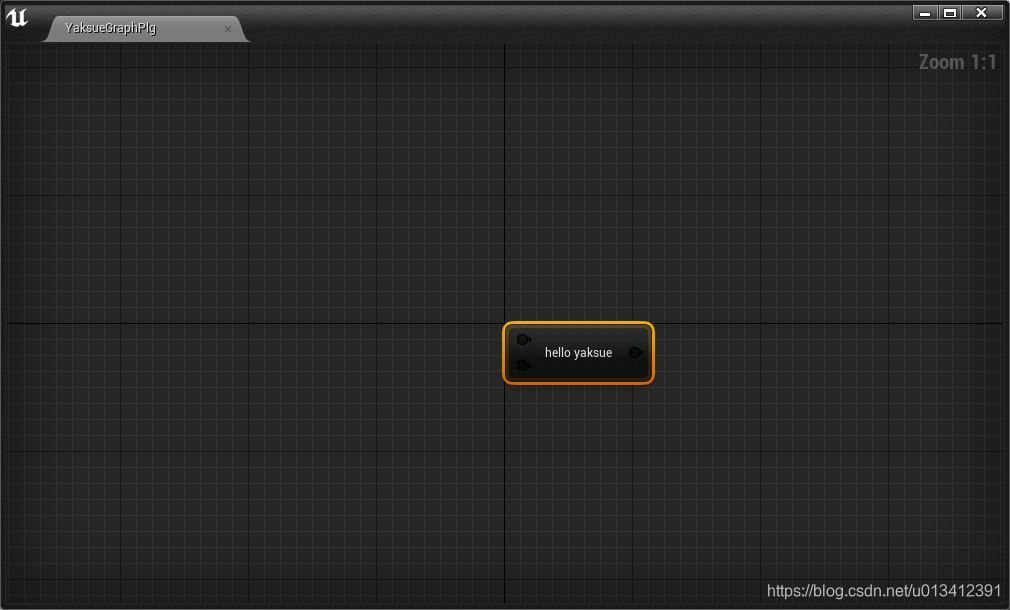
Task: Click the maximize window icon
Action: point(950,12)
